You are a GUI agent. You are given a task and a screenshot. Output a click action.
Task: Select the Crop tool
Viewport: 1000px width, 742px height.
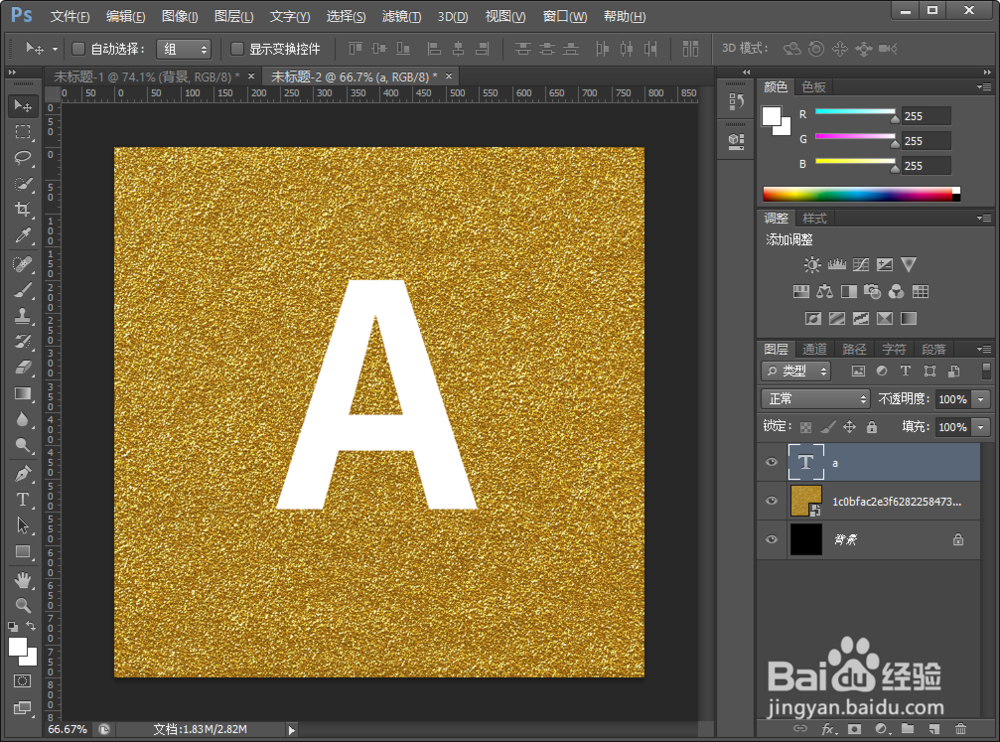click(x=23, y=209)
